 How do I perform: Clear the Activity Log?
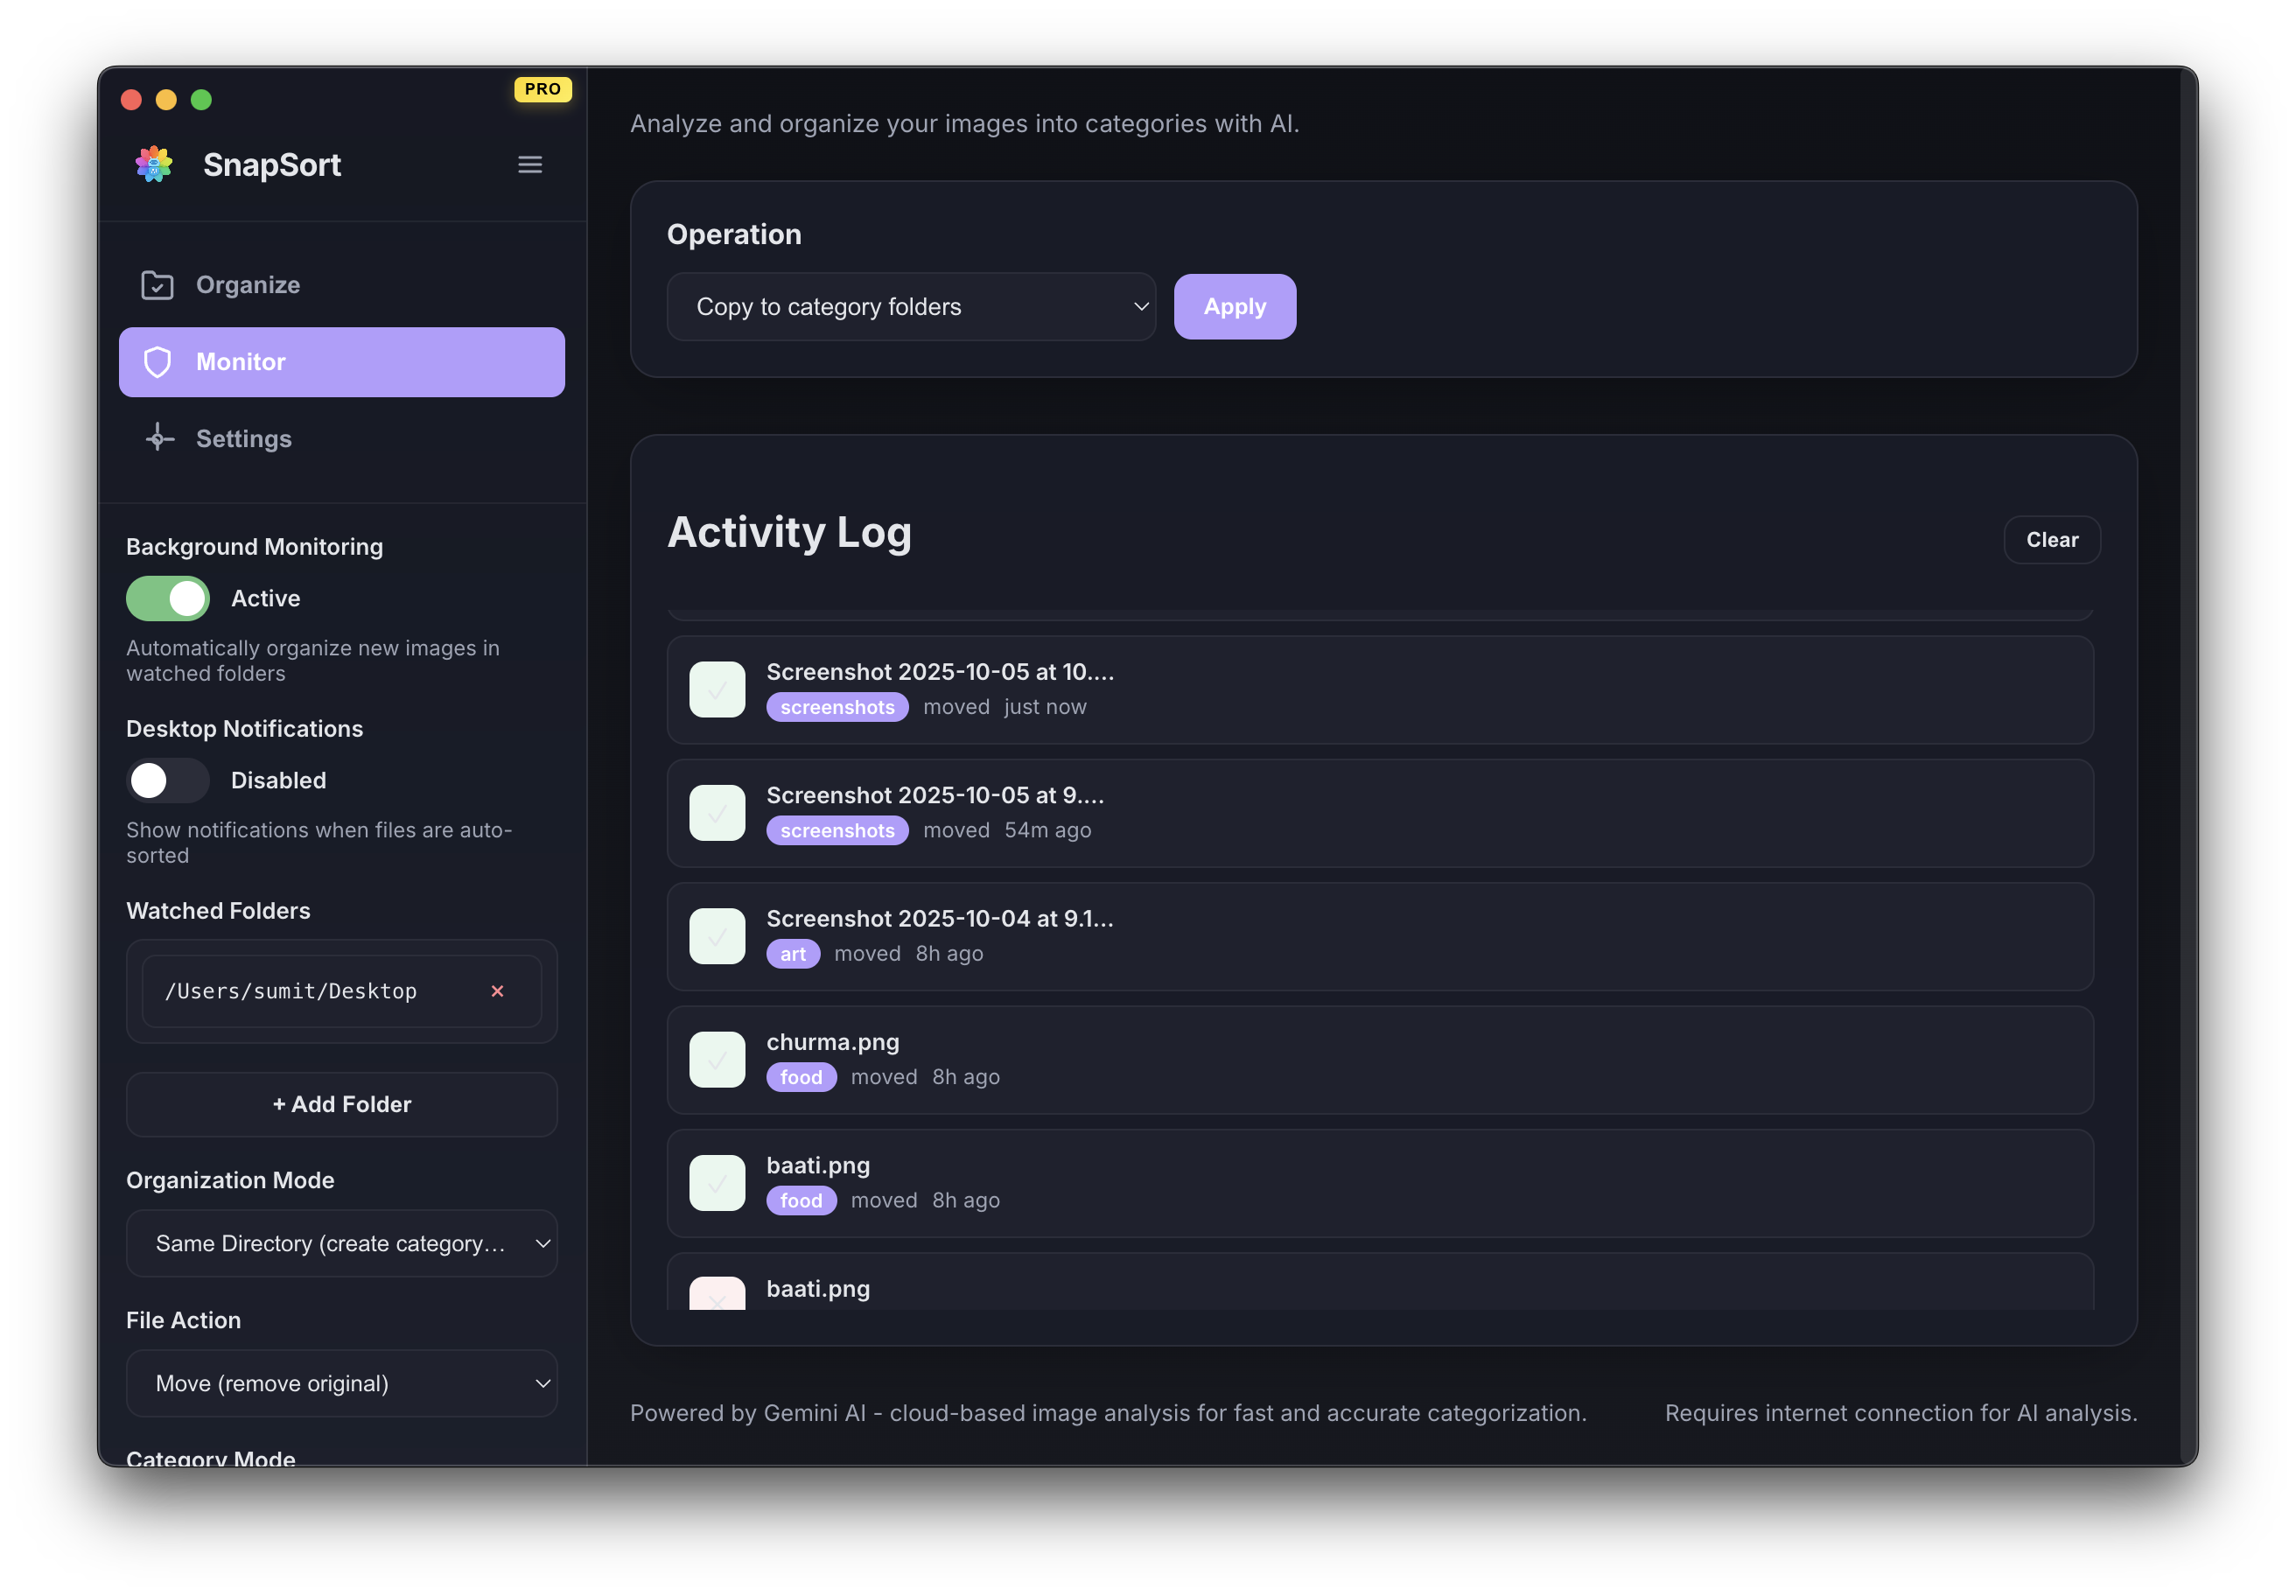point(2051,540)
